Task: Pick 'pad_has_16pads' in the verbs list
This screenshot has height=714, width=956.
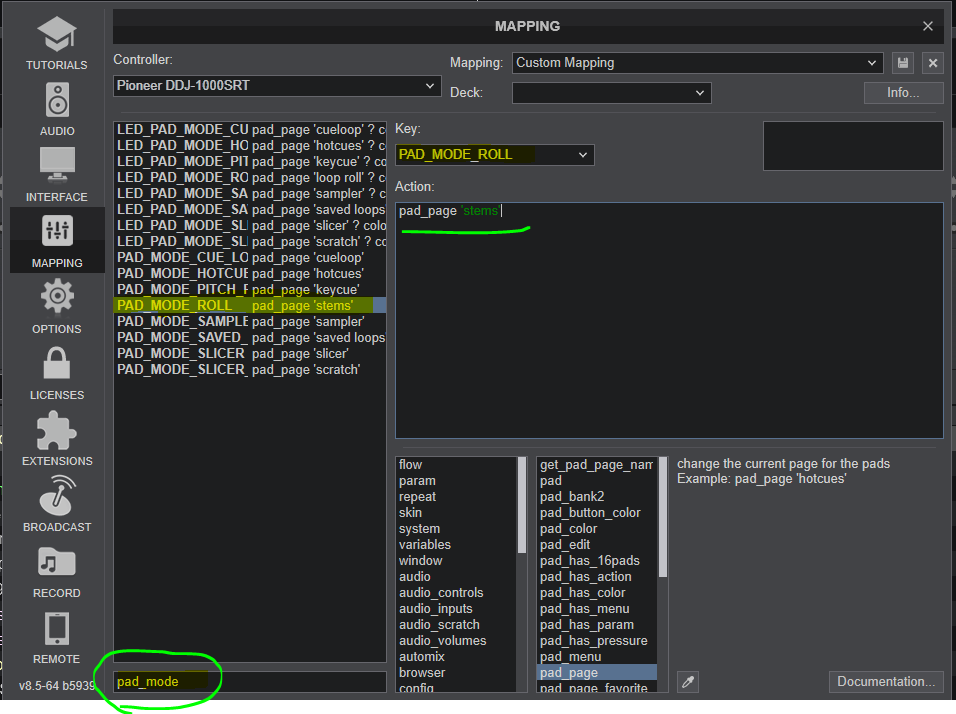Action: pos(597,561)
